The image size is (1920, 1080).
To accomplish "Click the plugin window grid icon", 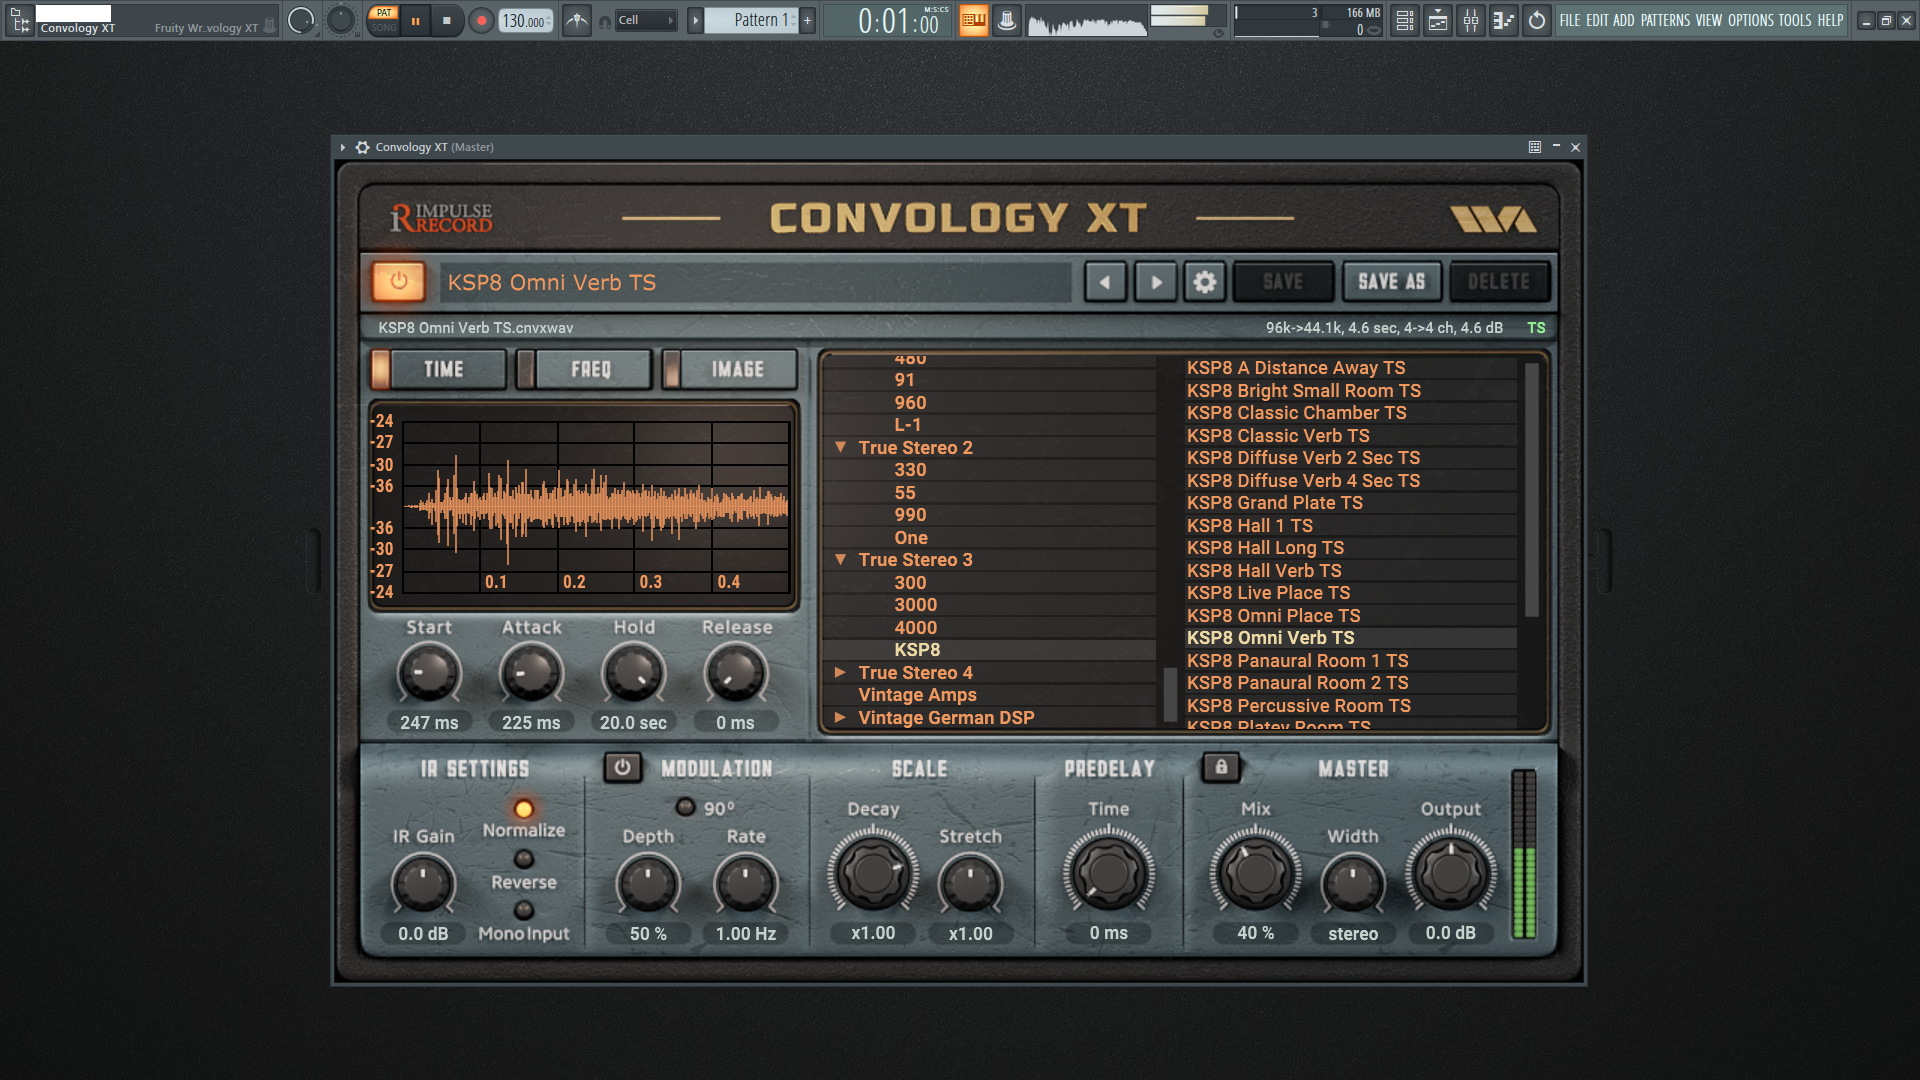I will pos(1534,147).
